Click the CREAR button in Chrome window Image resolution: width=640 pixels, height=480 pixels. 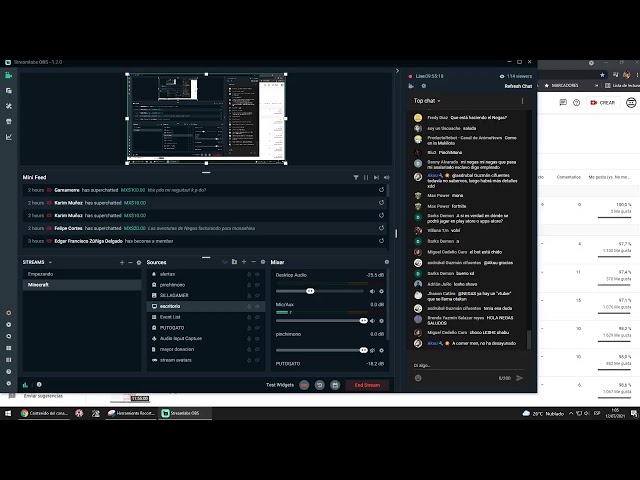(603, 102)
